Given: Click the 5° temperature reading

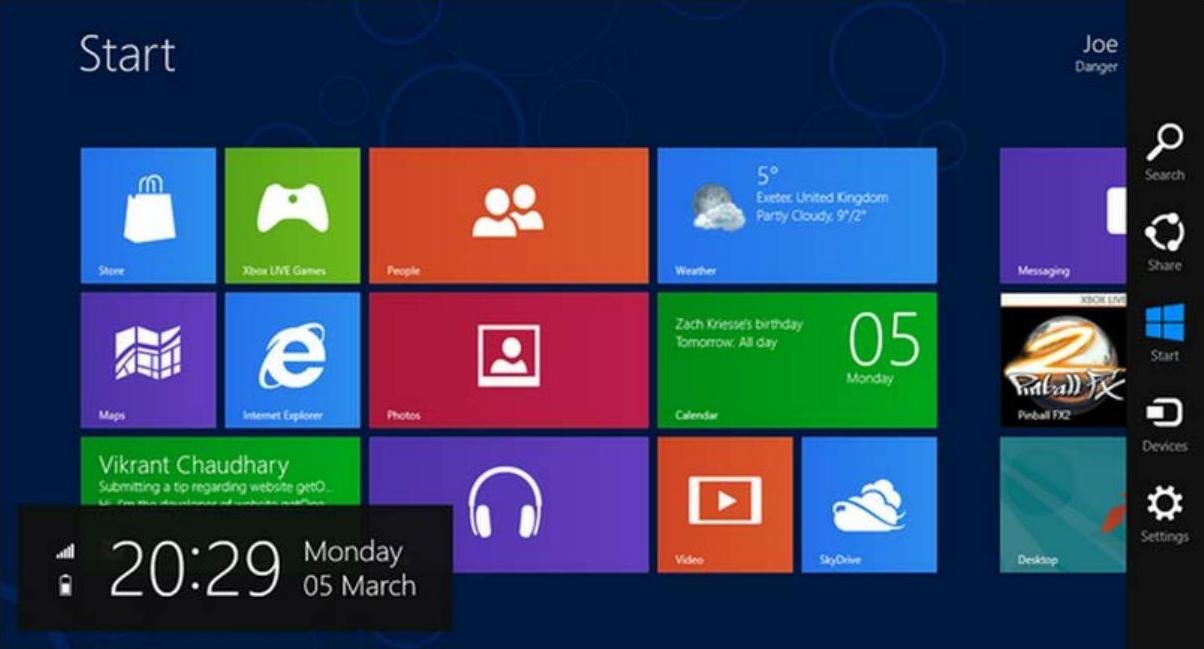Looking at the screenshot, I should click(x=767, y=176).
